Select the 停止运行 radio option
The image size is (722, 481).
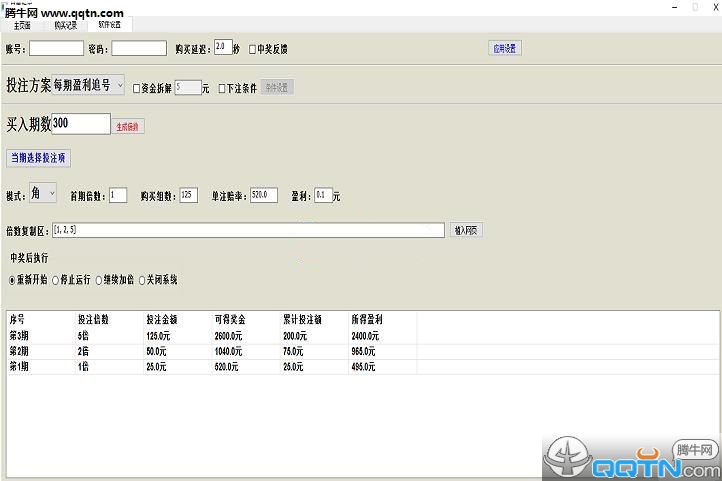click(56, 280)
